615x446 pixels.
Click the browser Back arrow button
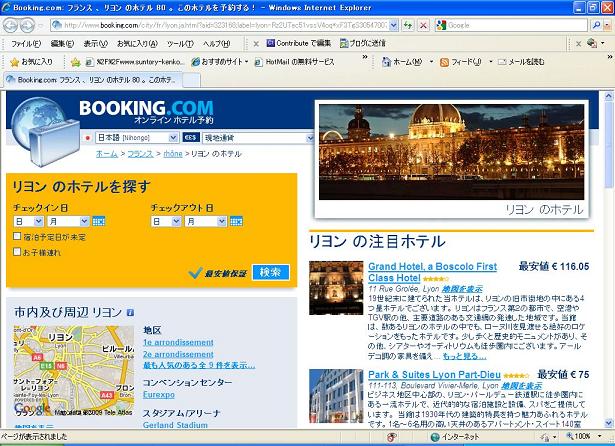pos(11,25)
